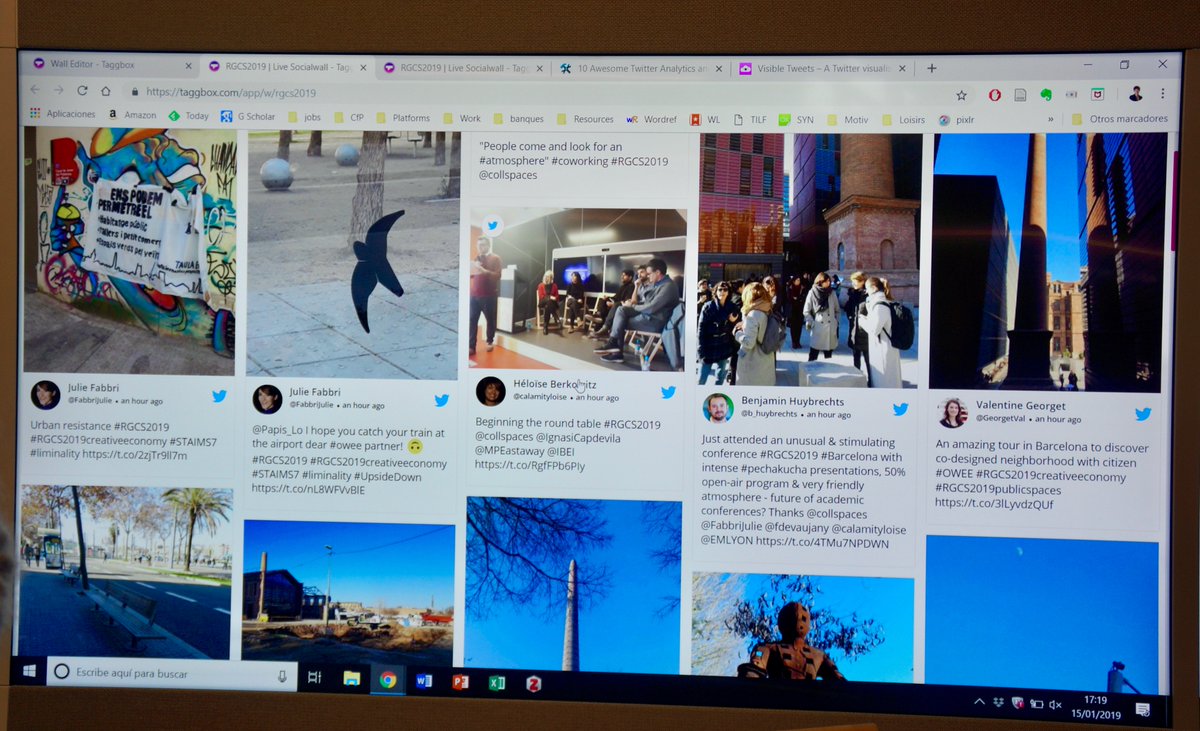Open the pixlr bookmark

click(956, 120)
